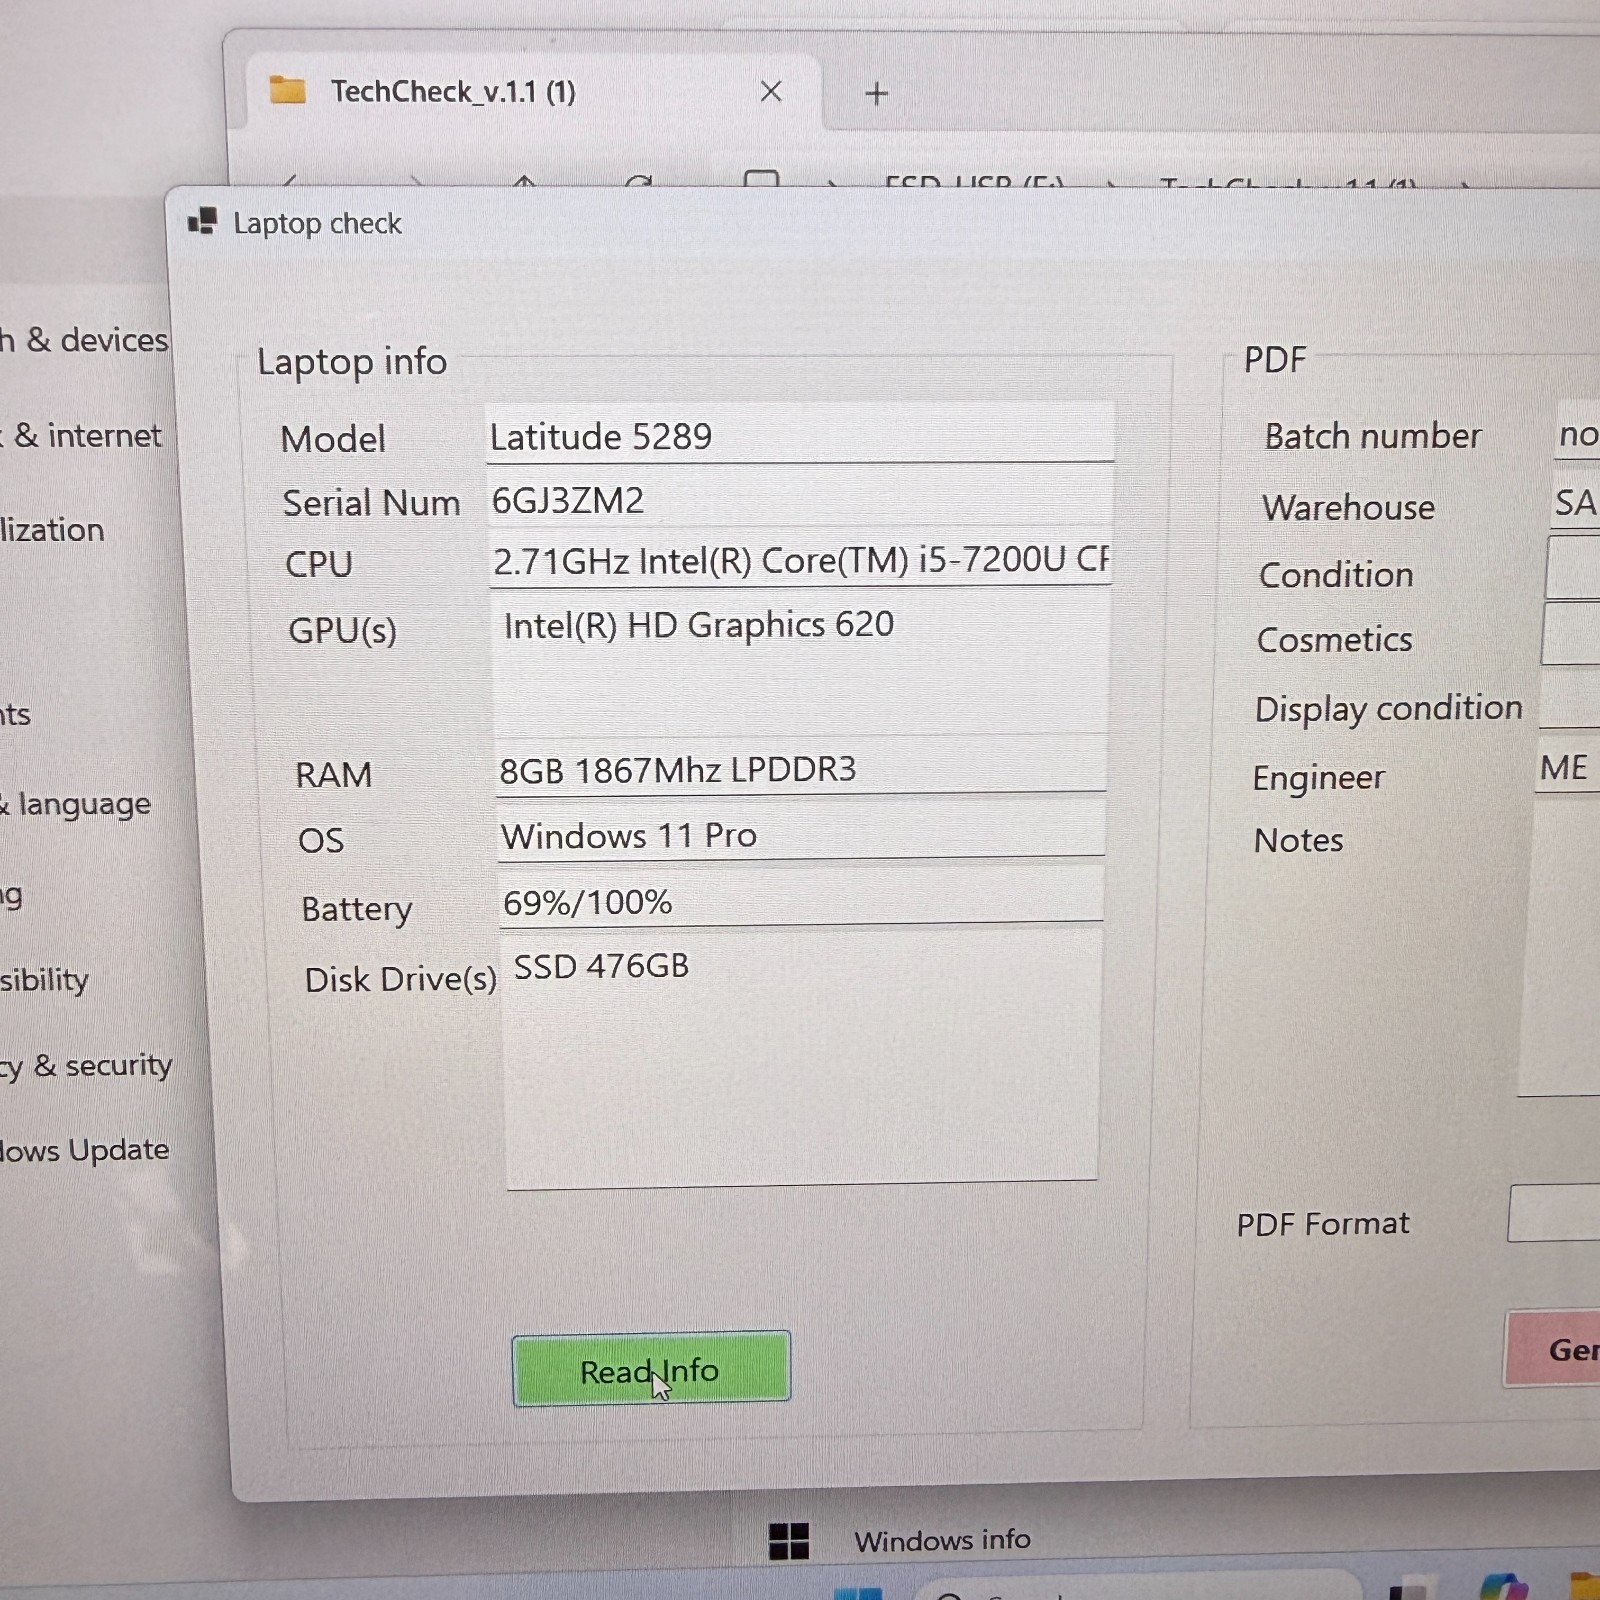Click the Model field showing Latitude 5289
This screenshot has width=1600, height=1600.
click(x=800, y=436)
